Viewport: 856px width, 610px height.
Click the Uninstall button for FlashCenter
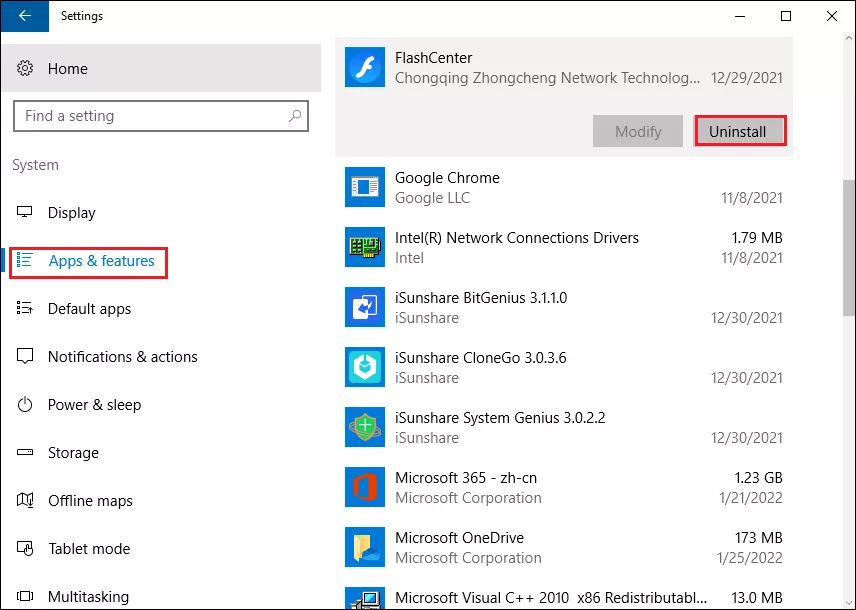coord(740,131)
